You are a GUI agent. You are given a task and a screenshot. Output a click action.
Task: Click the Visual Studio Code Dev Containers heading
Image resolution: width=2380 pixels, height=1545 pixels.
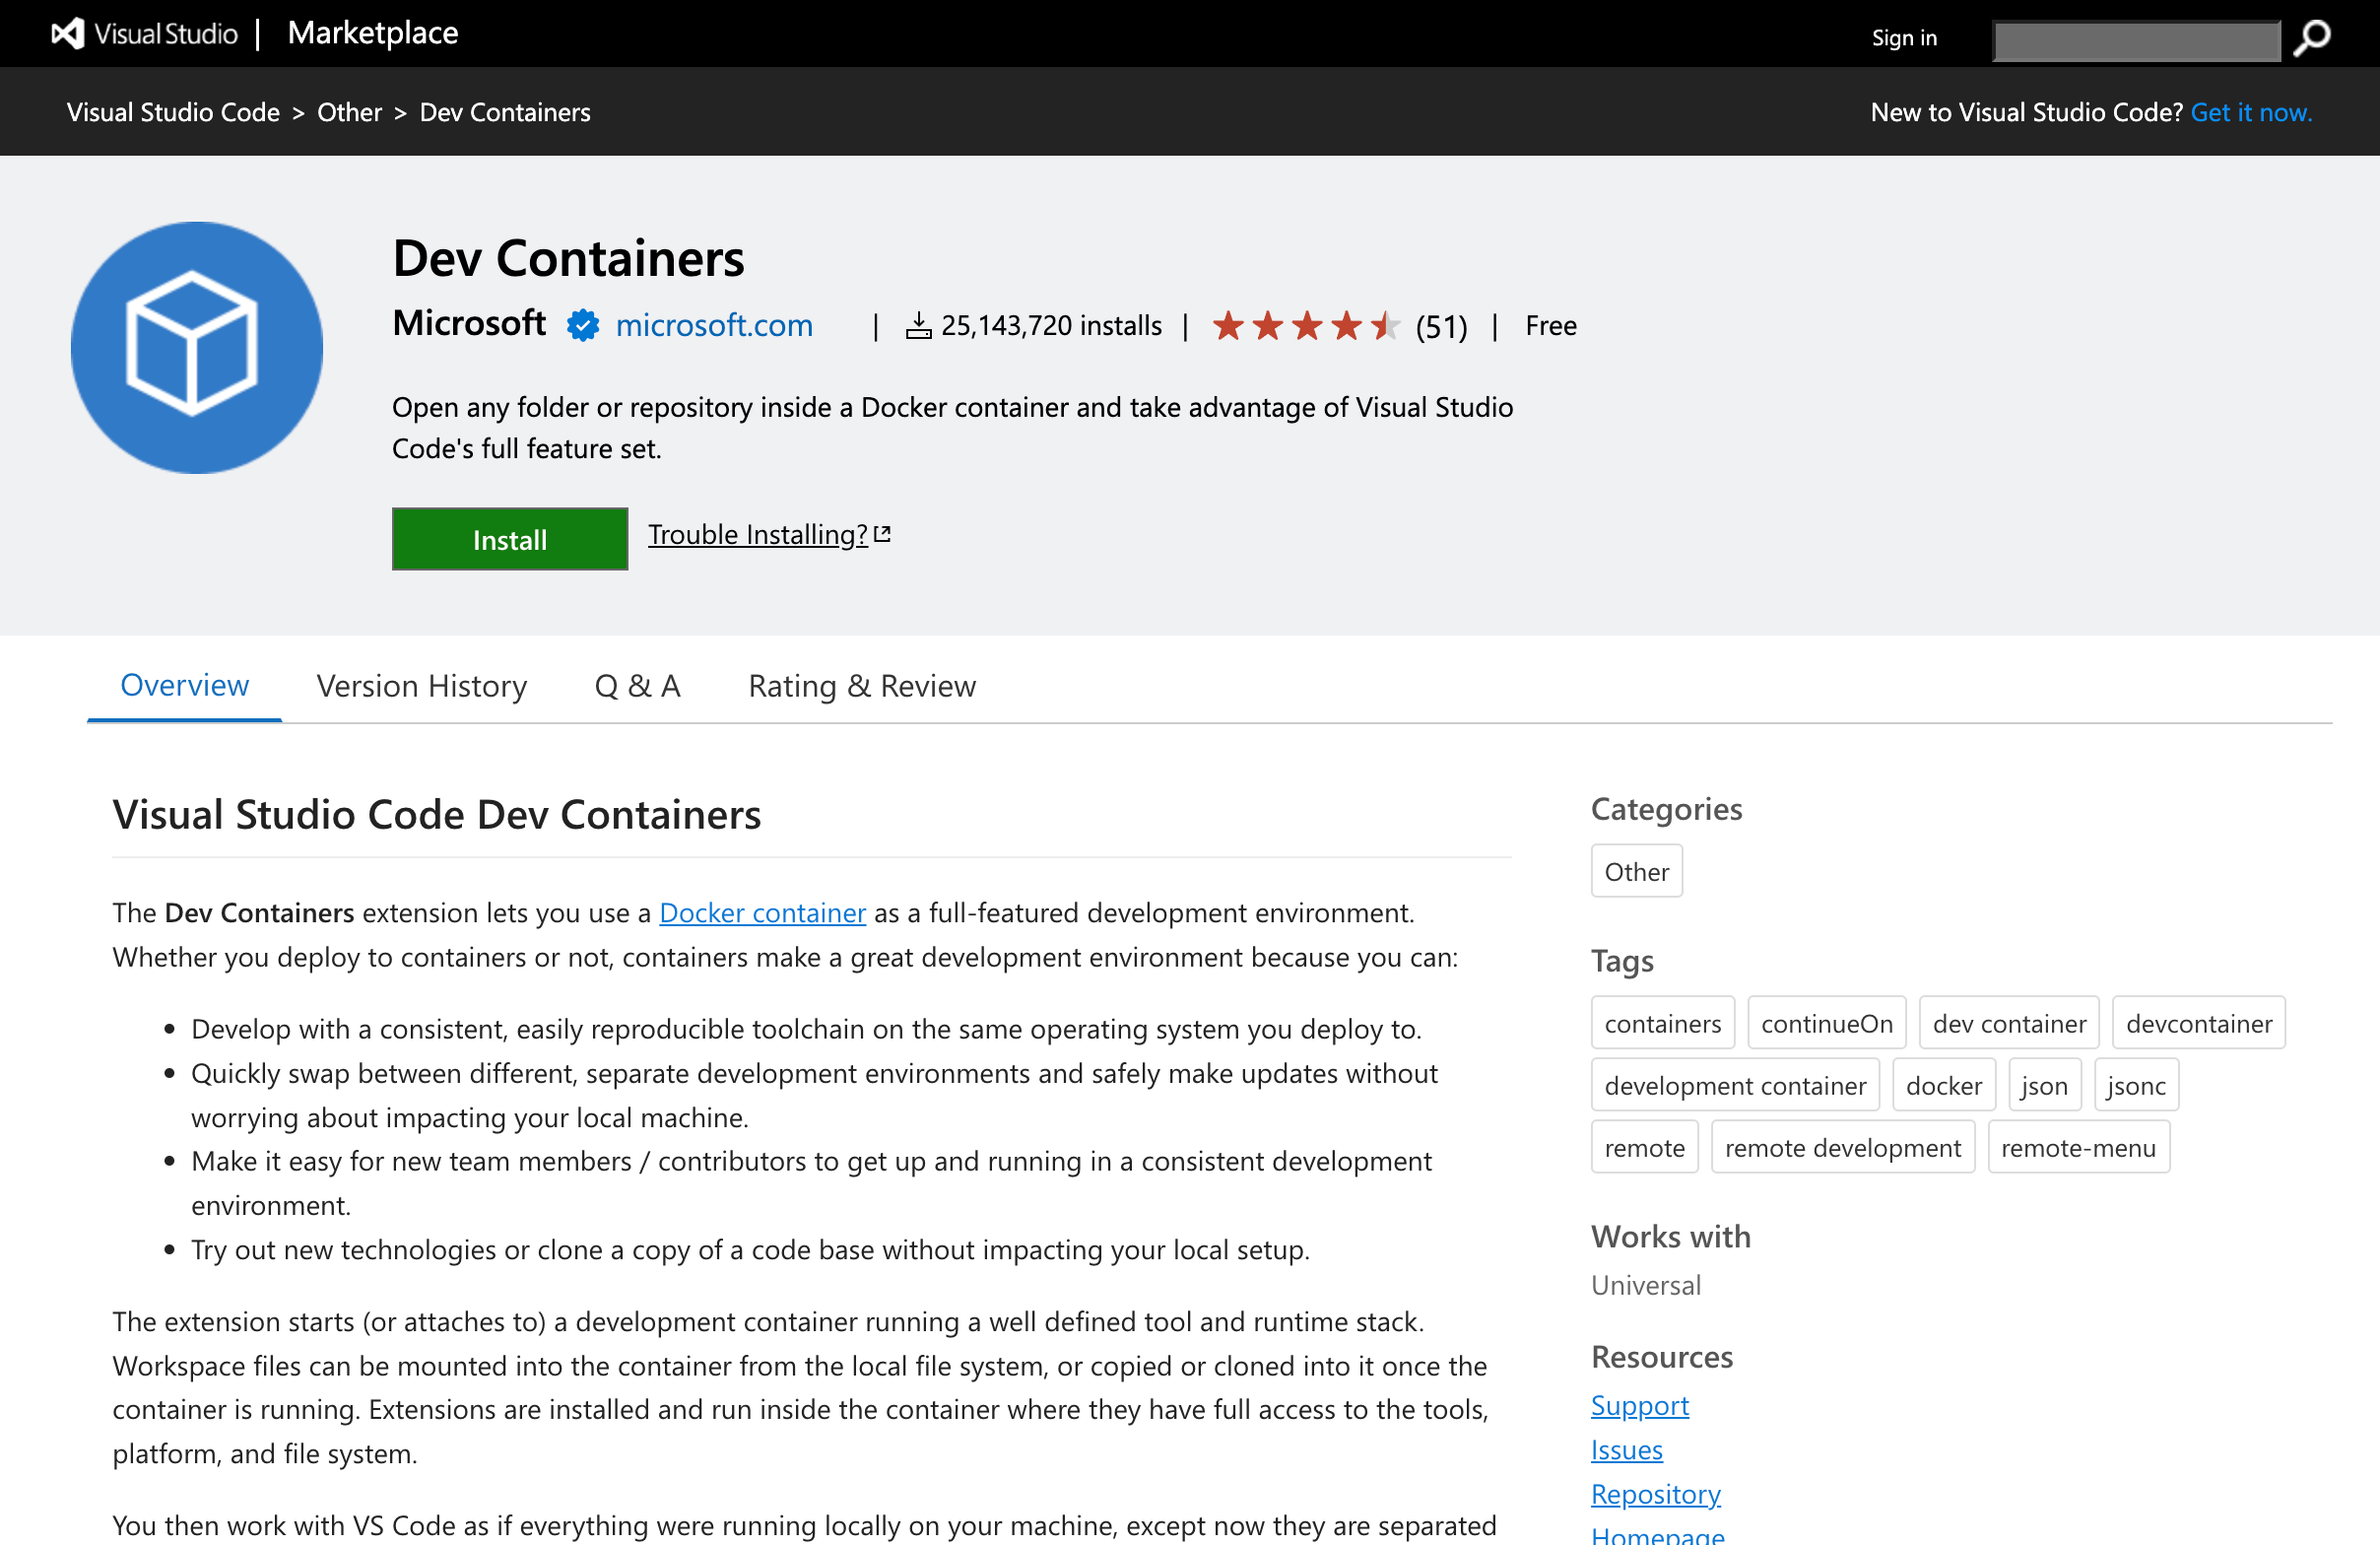[x=436, y=814]
